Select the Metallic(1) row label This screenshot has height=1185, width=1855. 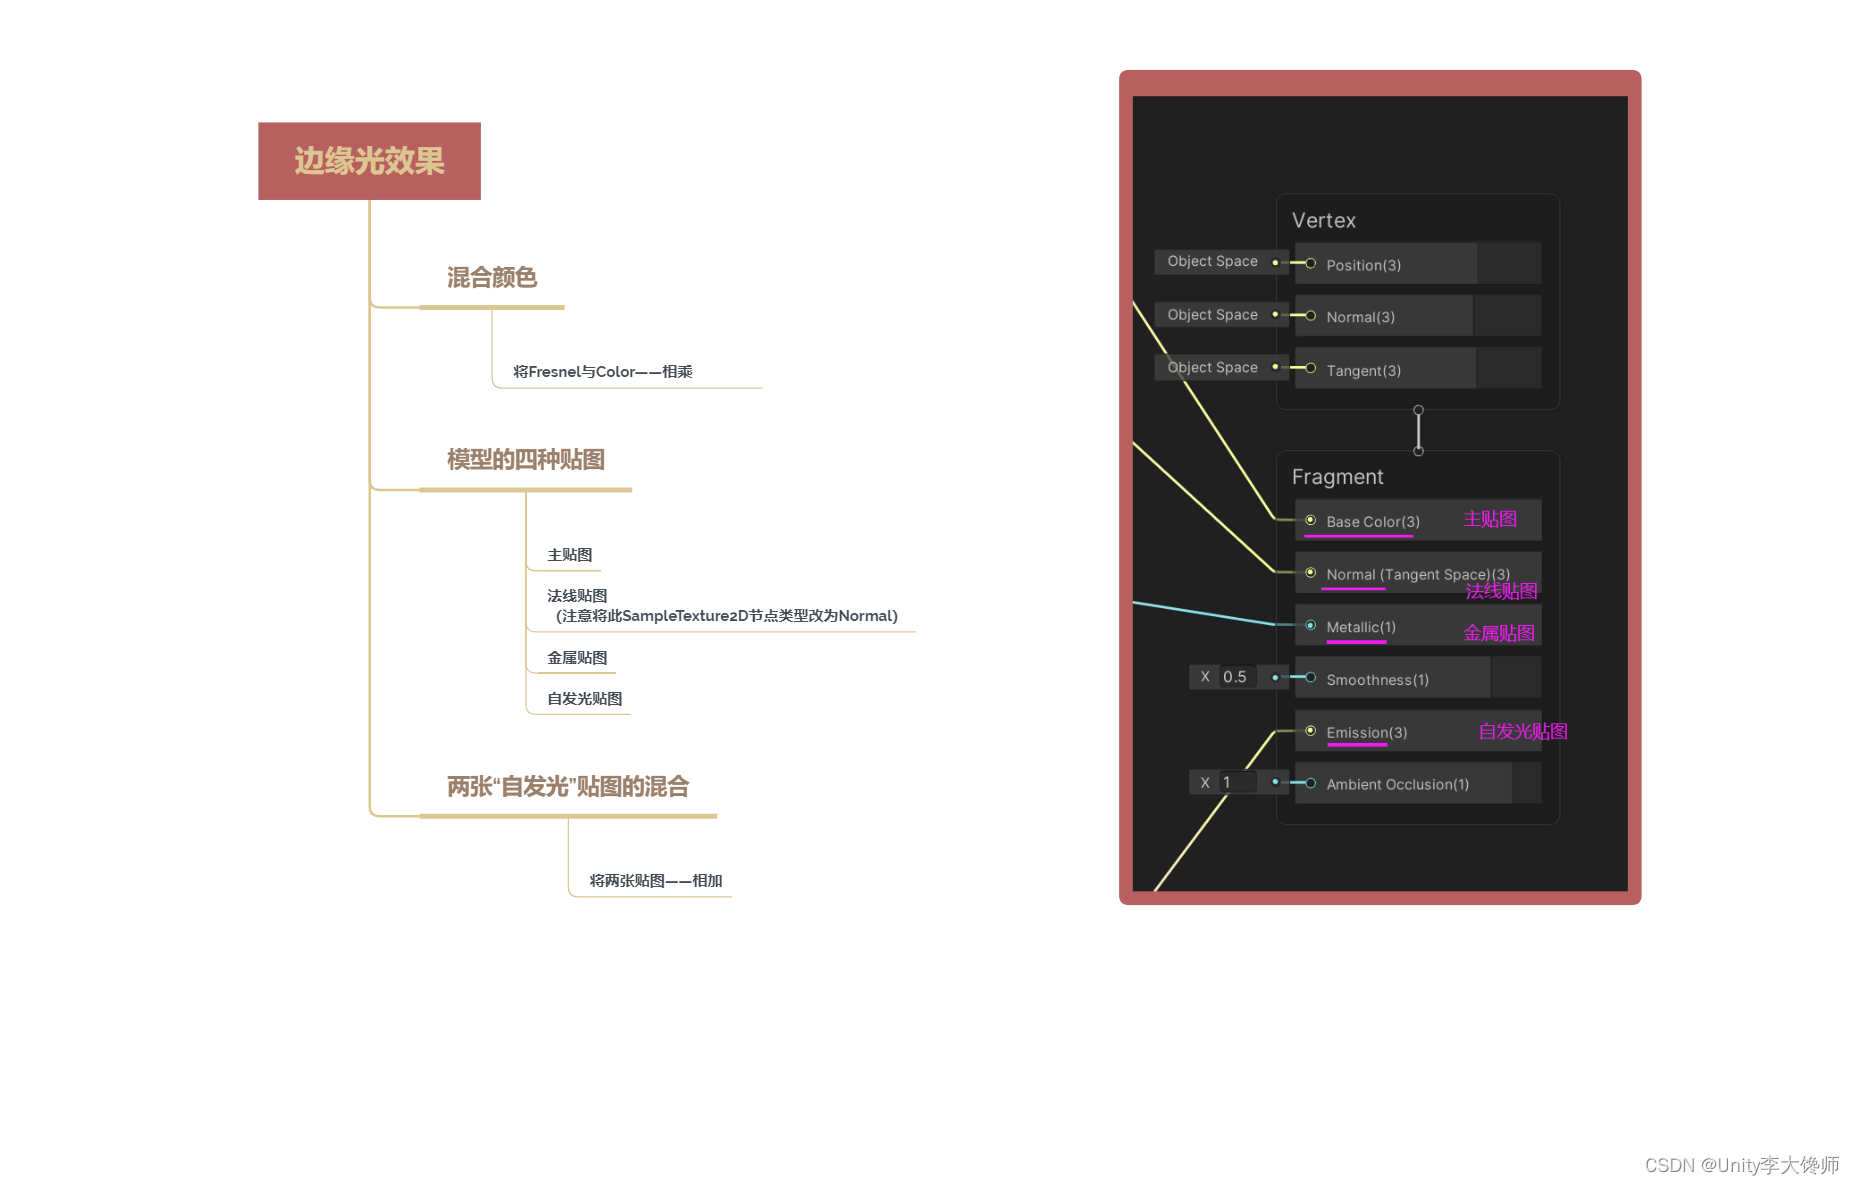[x=1361, y=627]
